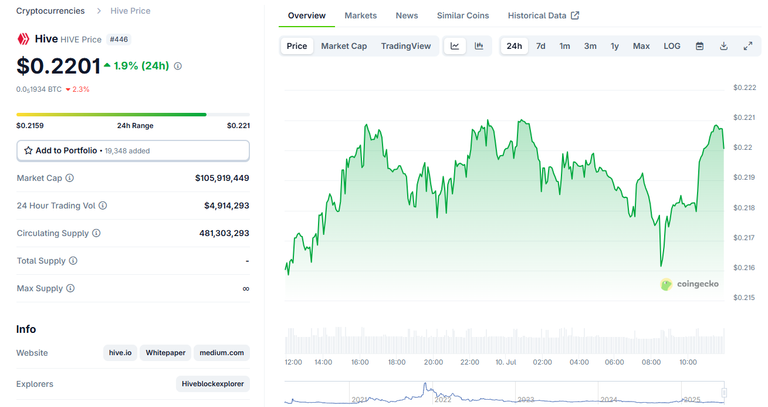Image resolution: width=768 pixels, height=407 pixels.
Task: Click the #446 rank badge
Action: pos(119,39)
